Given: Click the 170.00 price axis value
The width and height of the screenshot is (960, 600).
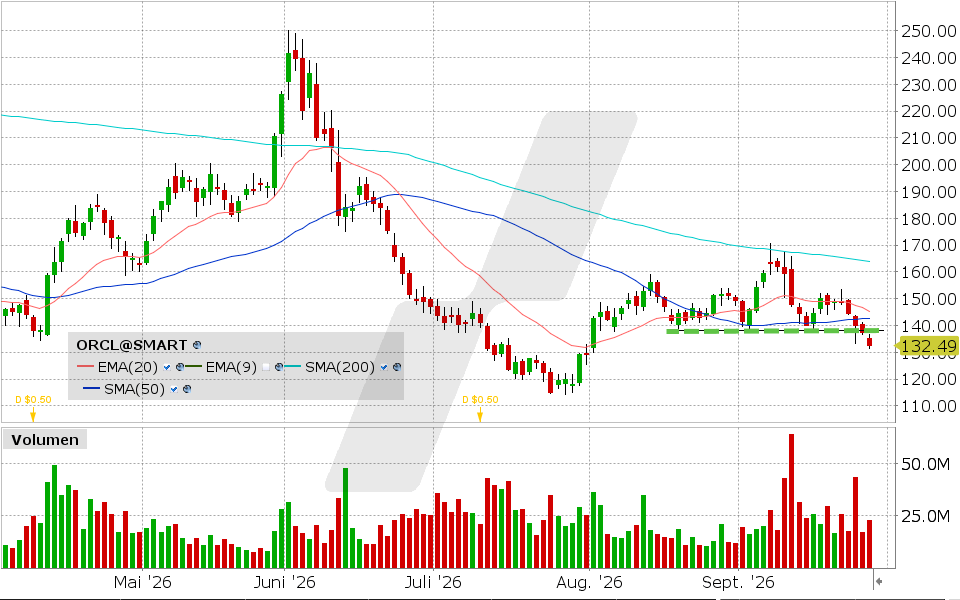Looking at the screenshot, I should click(x=929, y=246).
